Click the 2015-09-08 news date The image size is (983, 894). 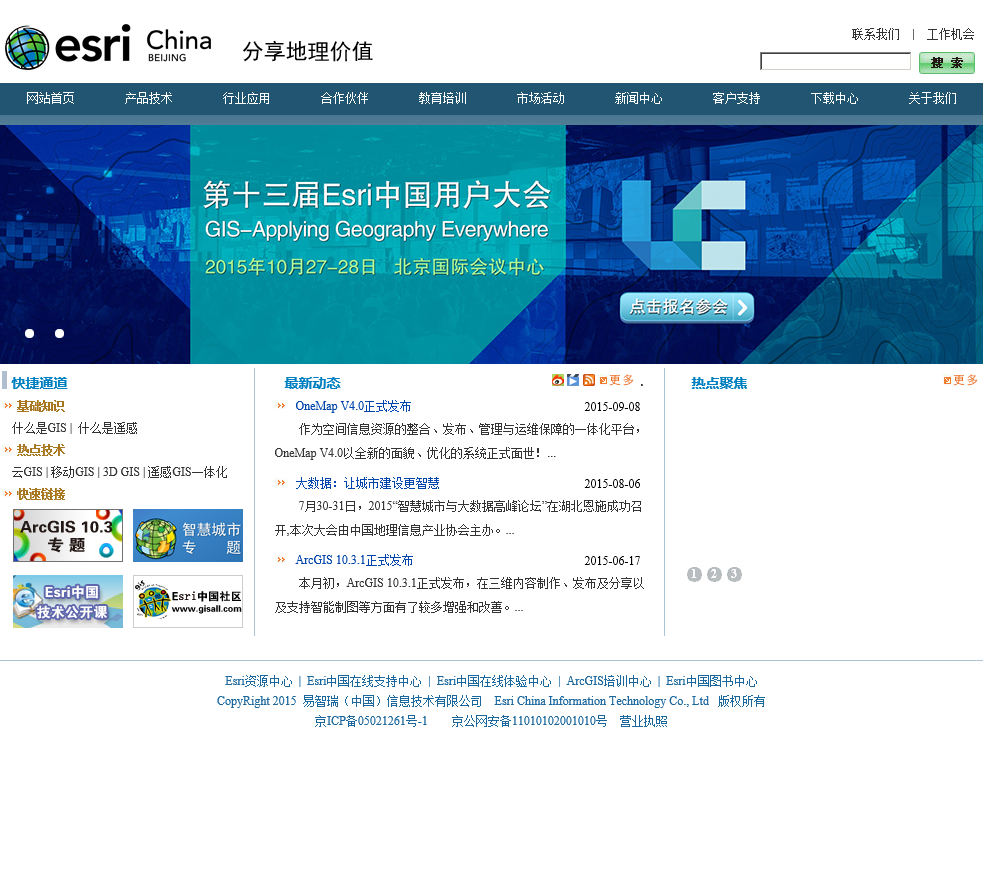pyautogui.click(x=612, y=407)
